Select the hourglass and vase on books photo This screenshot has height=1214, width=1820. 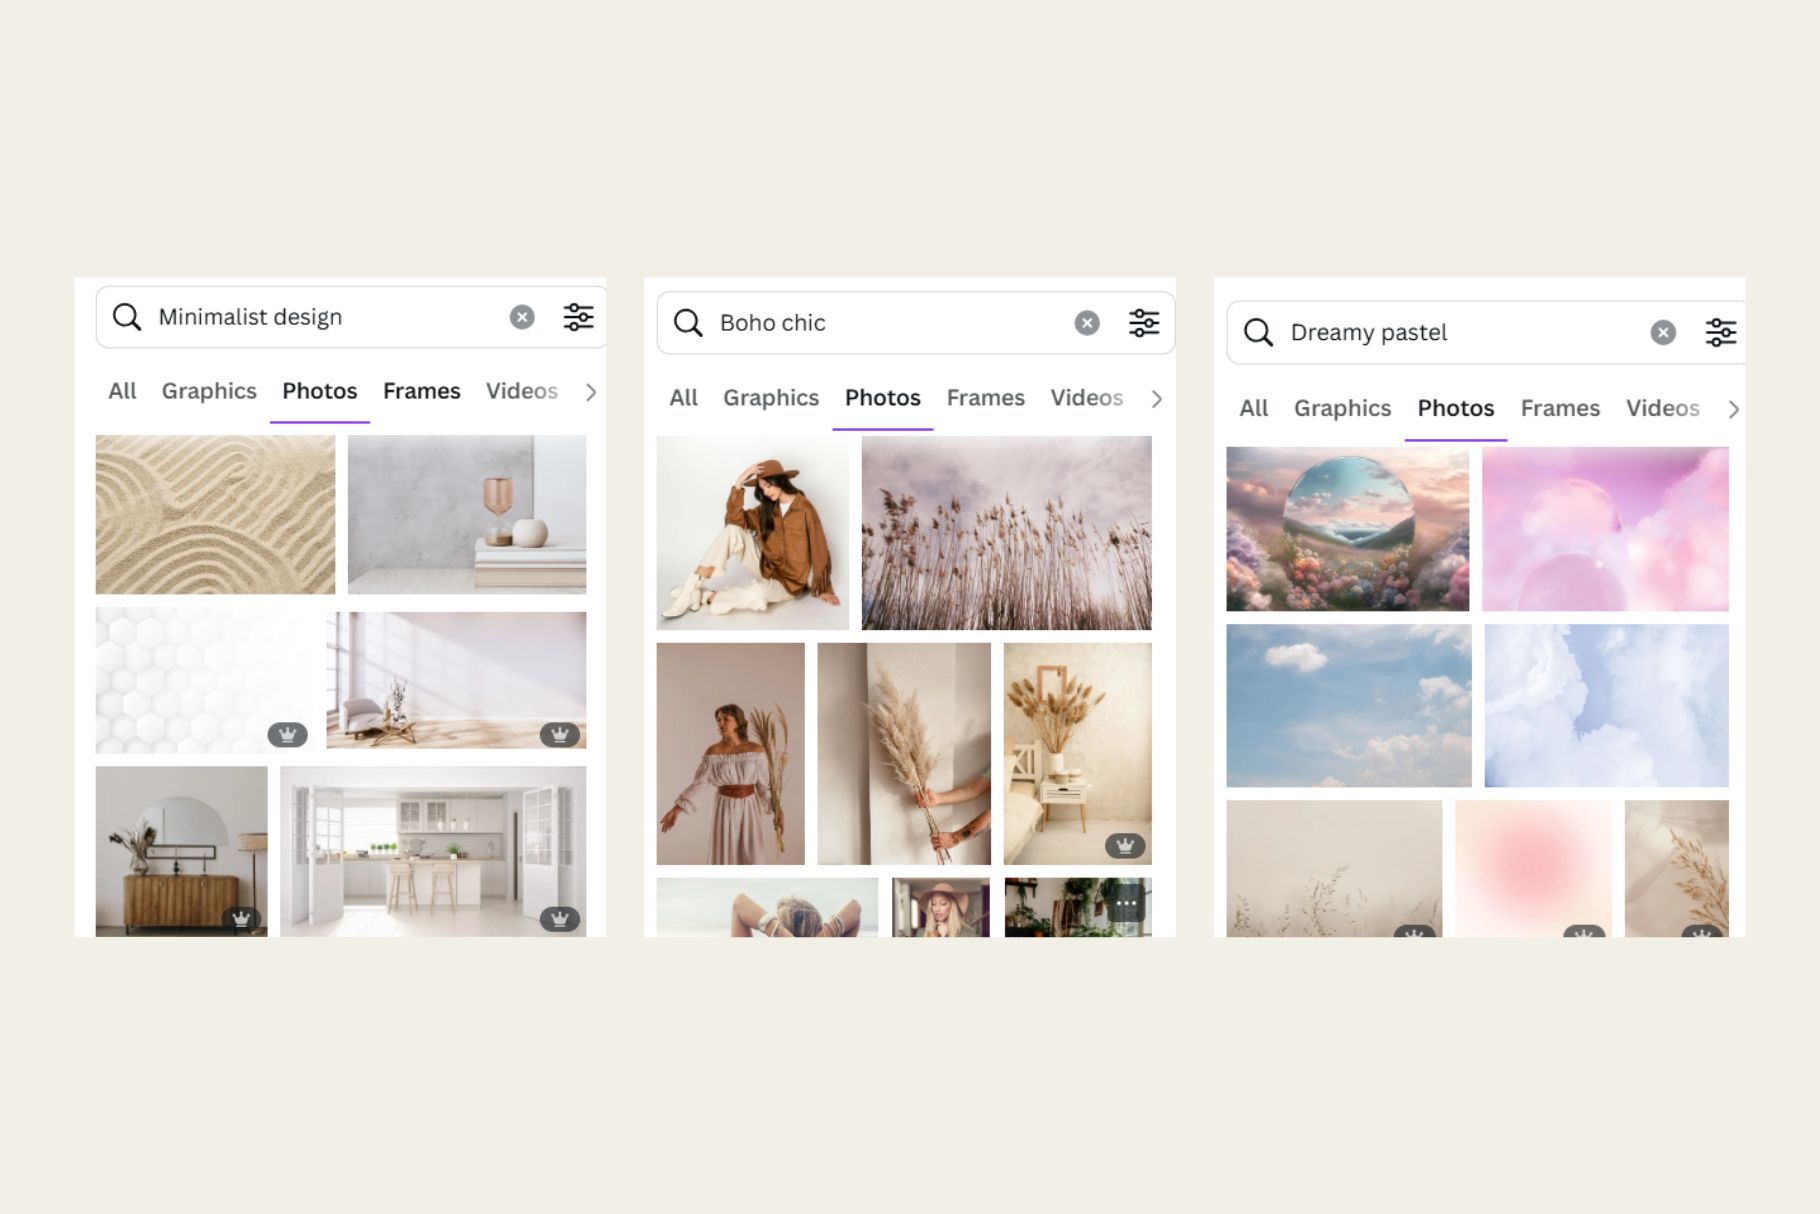point(467,514)
